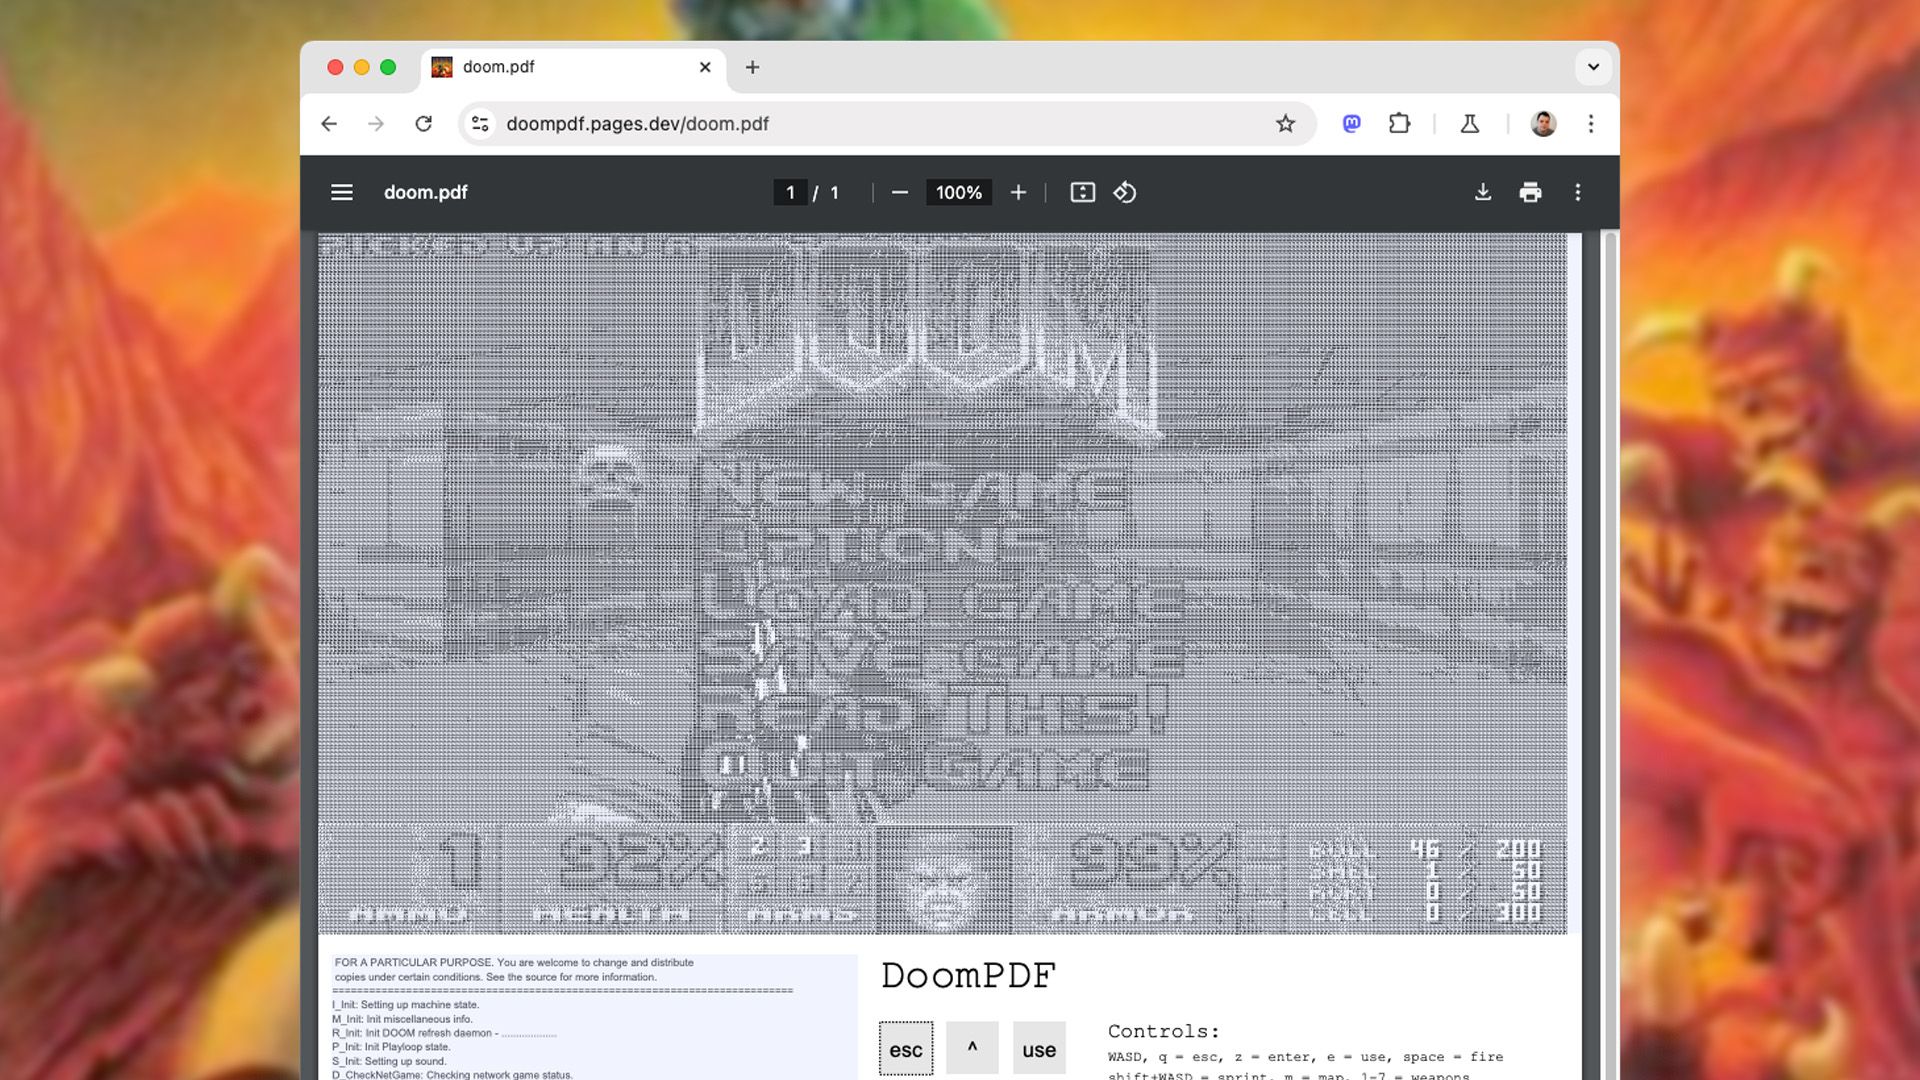Screen dimensions: 1920x1080
Task: Click the Use control button in DoomPDF
Action: 1039,1048
